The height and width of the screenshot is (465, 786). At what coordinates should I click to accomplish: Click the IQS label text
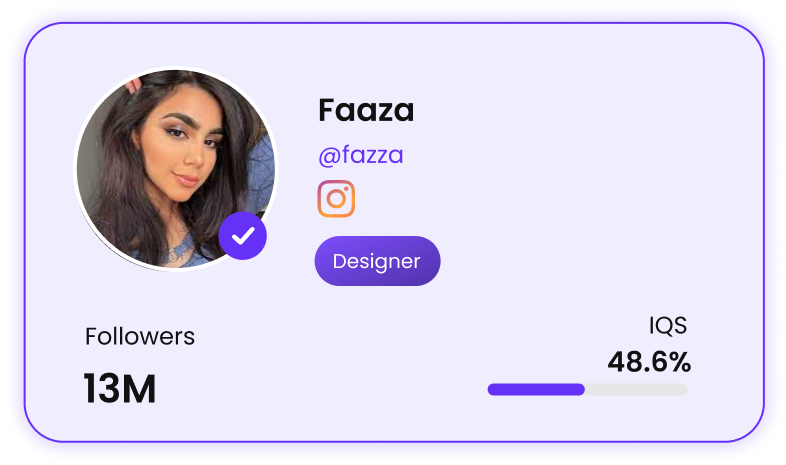(x=668, y=326)
